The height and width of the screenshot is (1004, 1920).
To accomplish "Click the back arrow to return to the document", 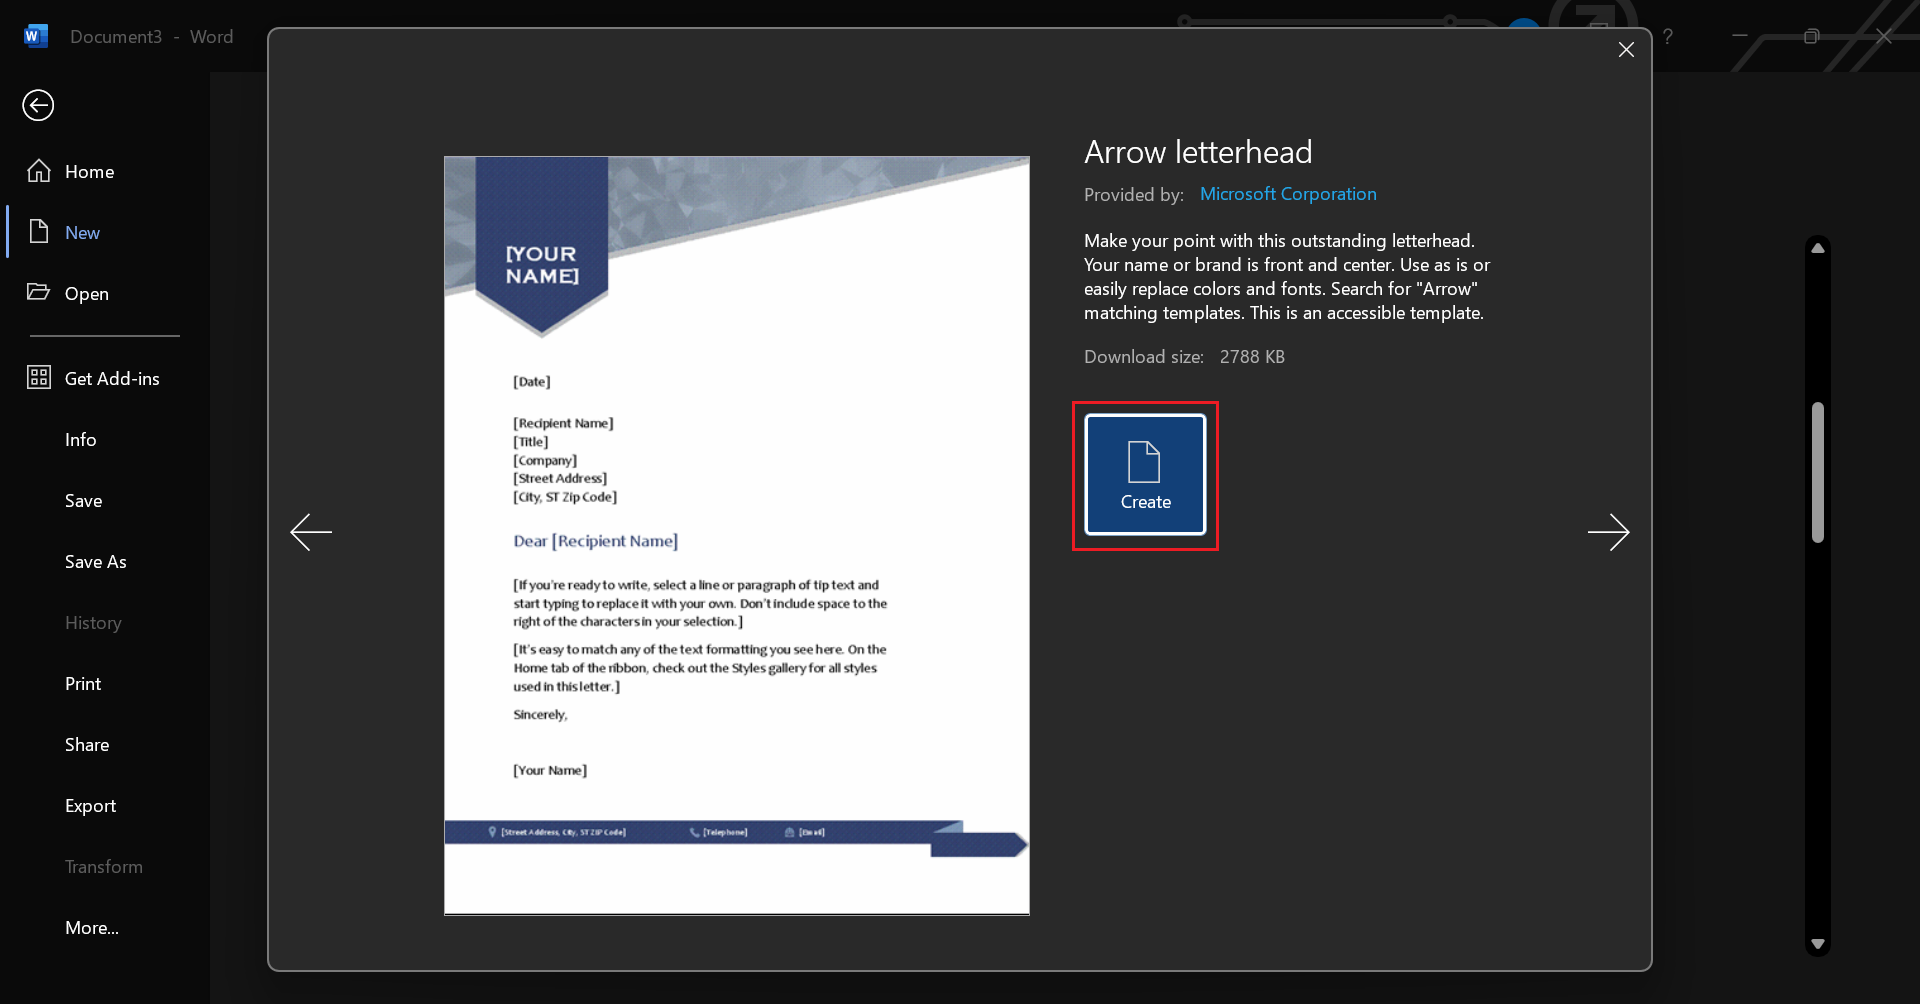I will (38, 105).
